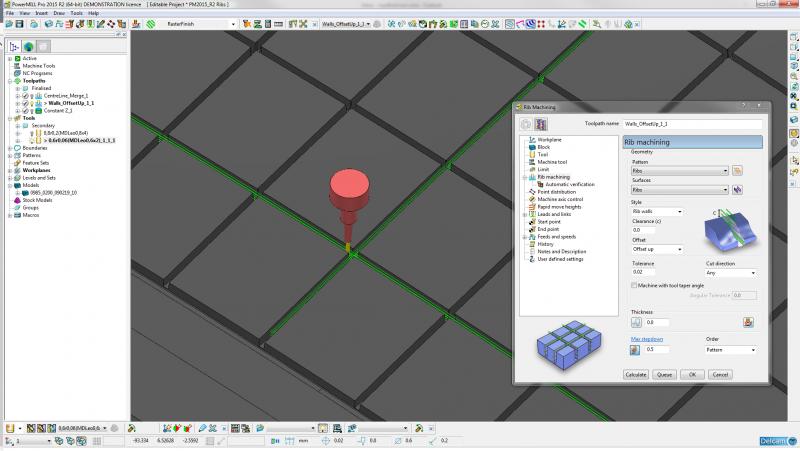This screenshot has height=451, width=800.
Task: Select Leads and links in dialog tree
Action: click(554, 214)
